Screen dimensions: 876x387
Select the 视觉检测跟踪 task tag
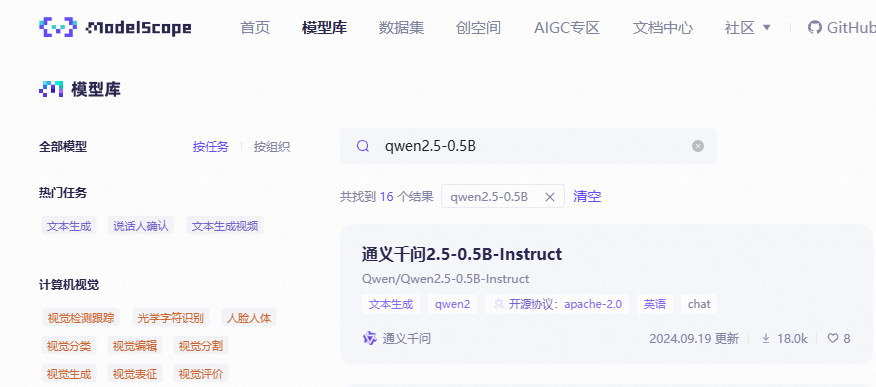coord(81,318)
